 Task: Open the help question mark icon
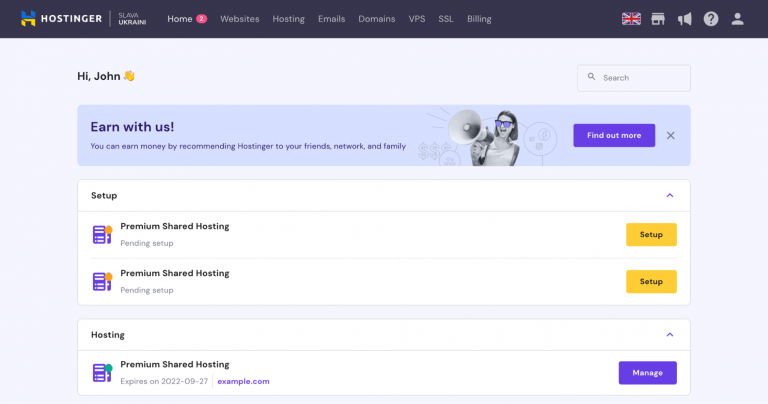pos(711,18)
